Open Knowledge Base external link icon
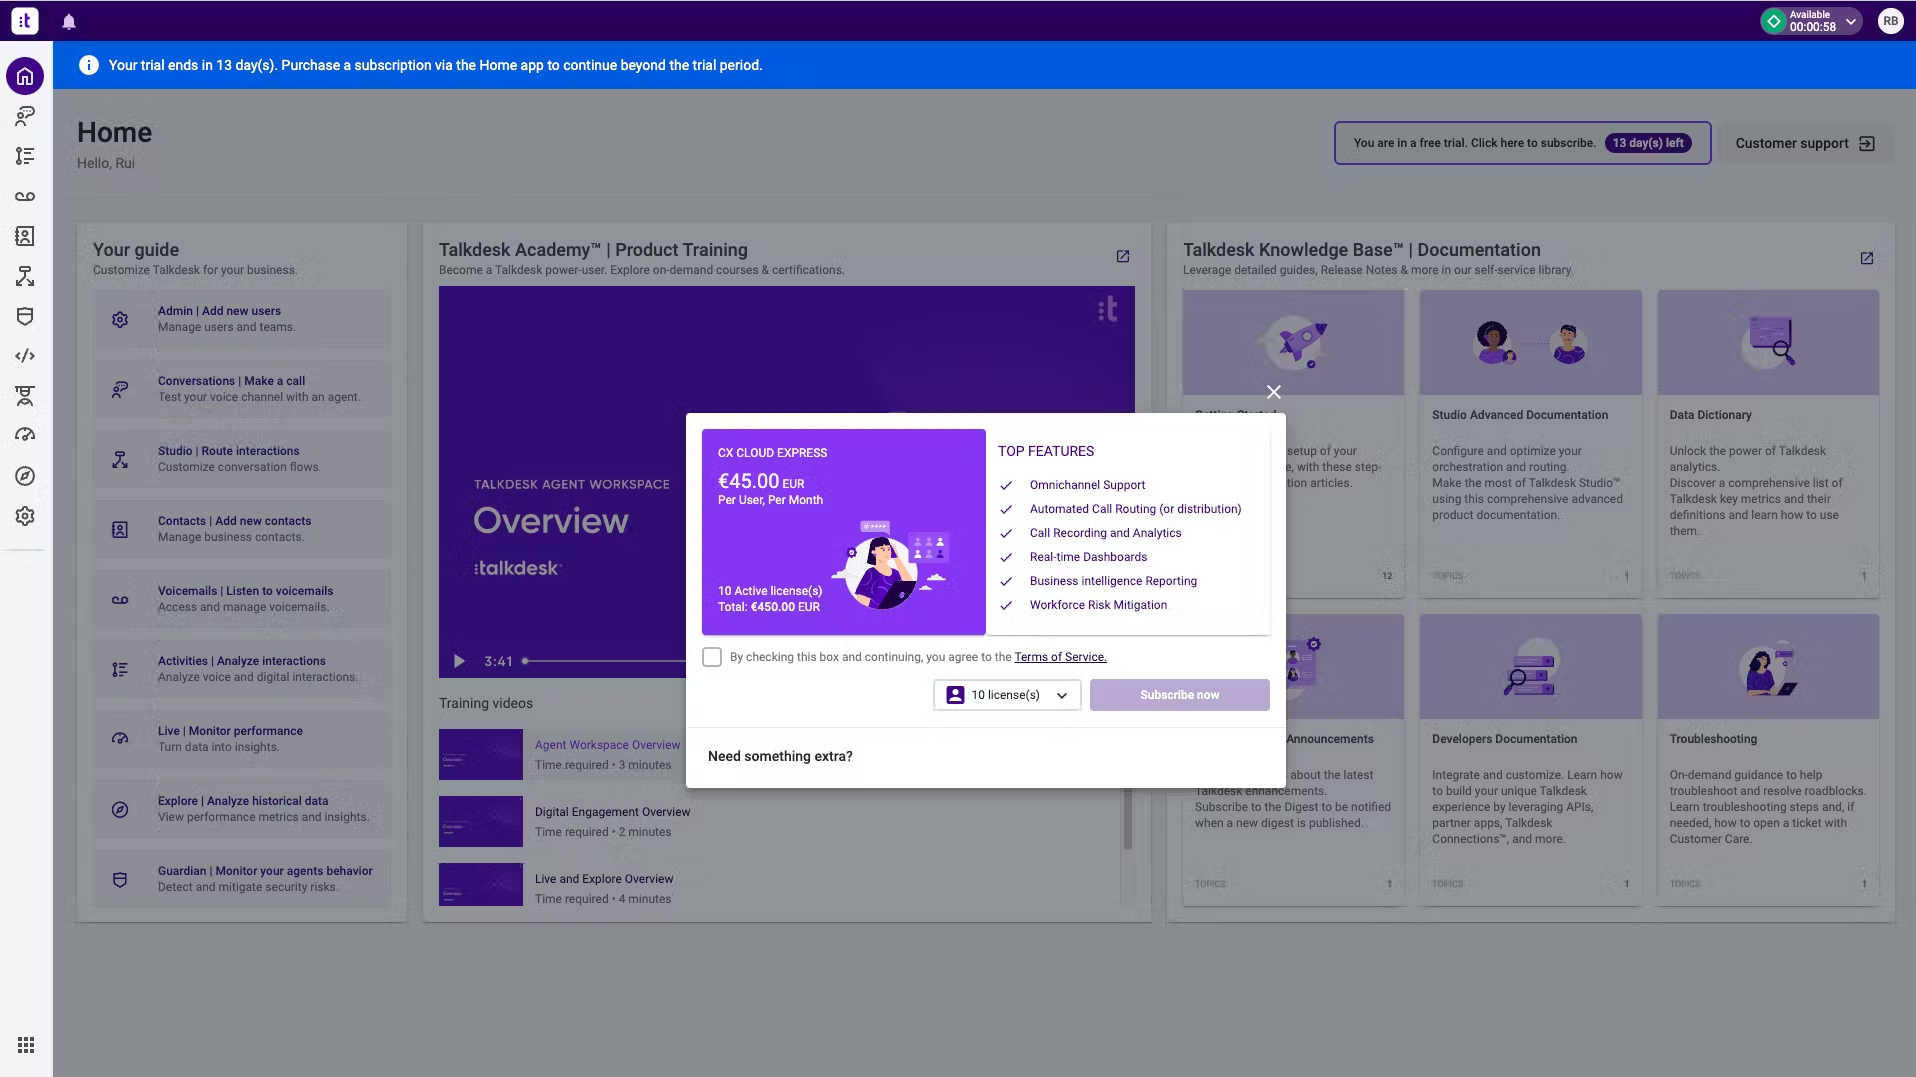 tap(1867, 258)
